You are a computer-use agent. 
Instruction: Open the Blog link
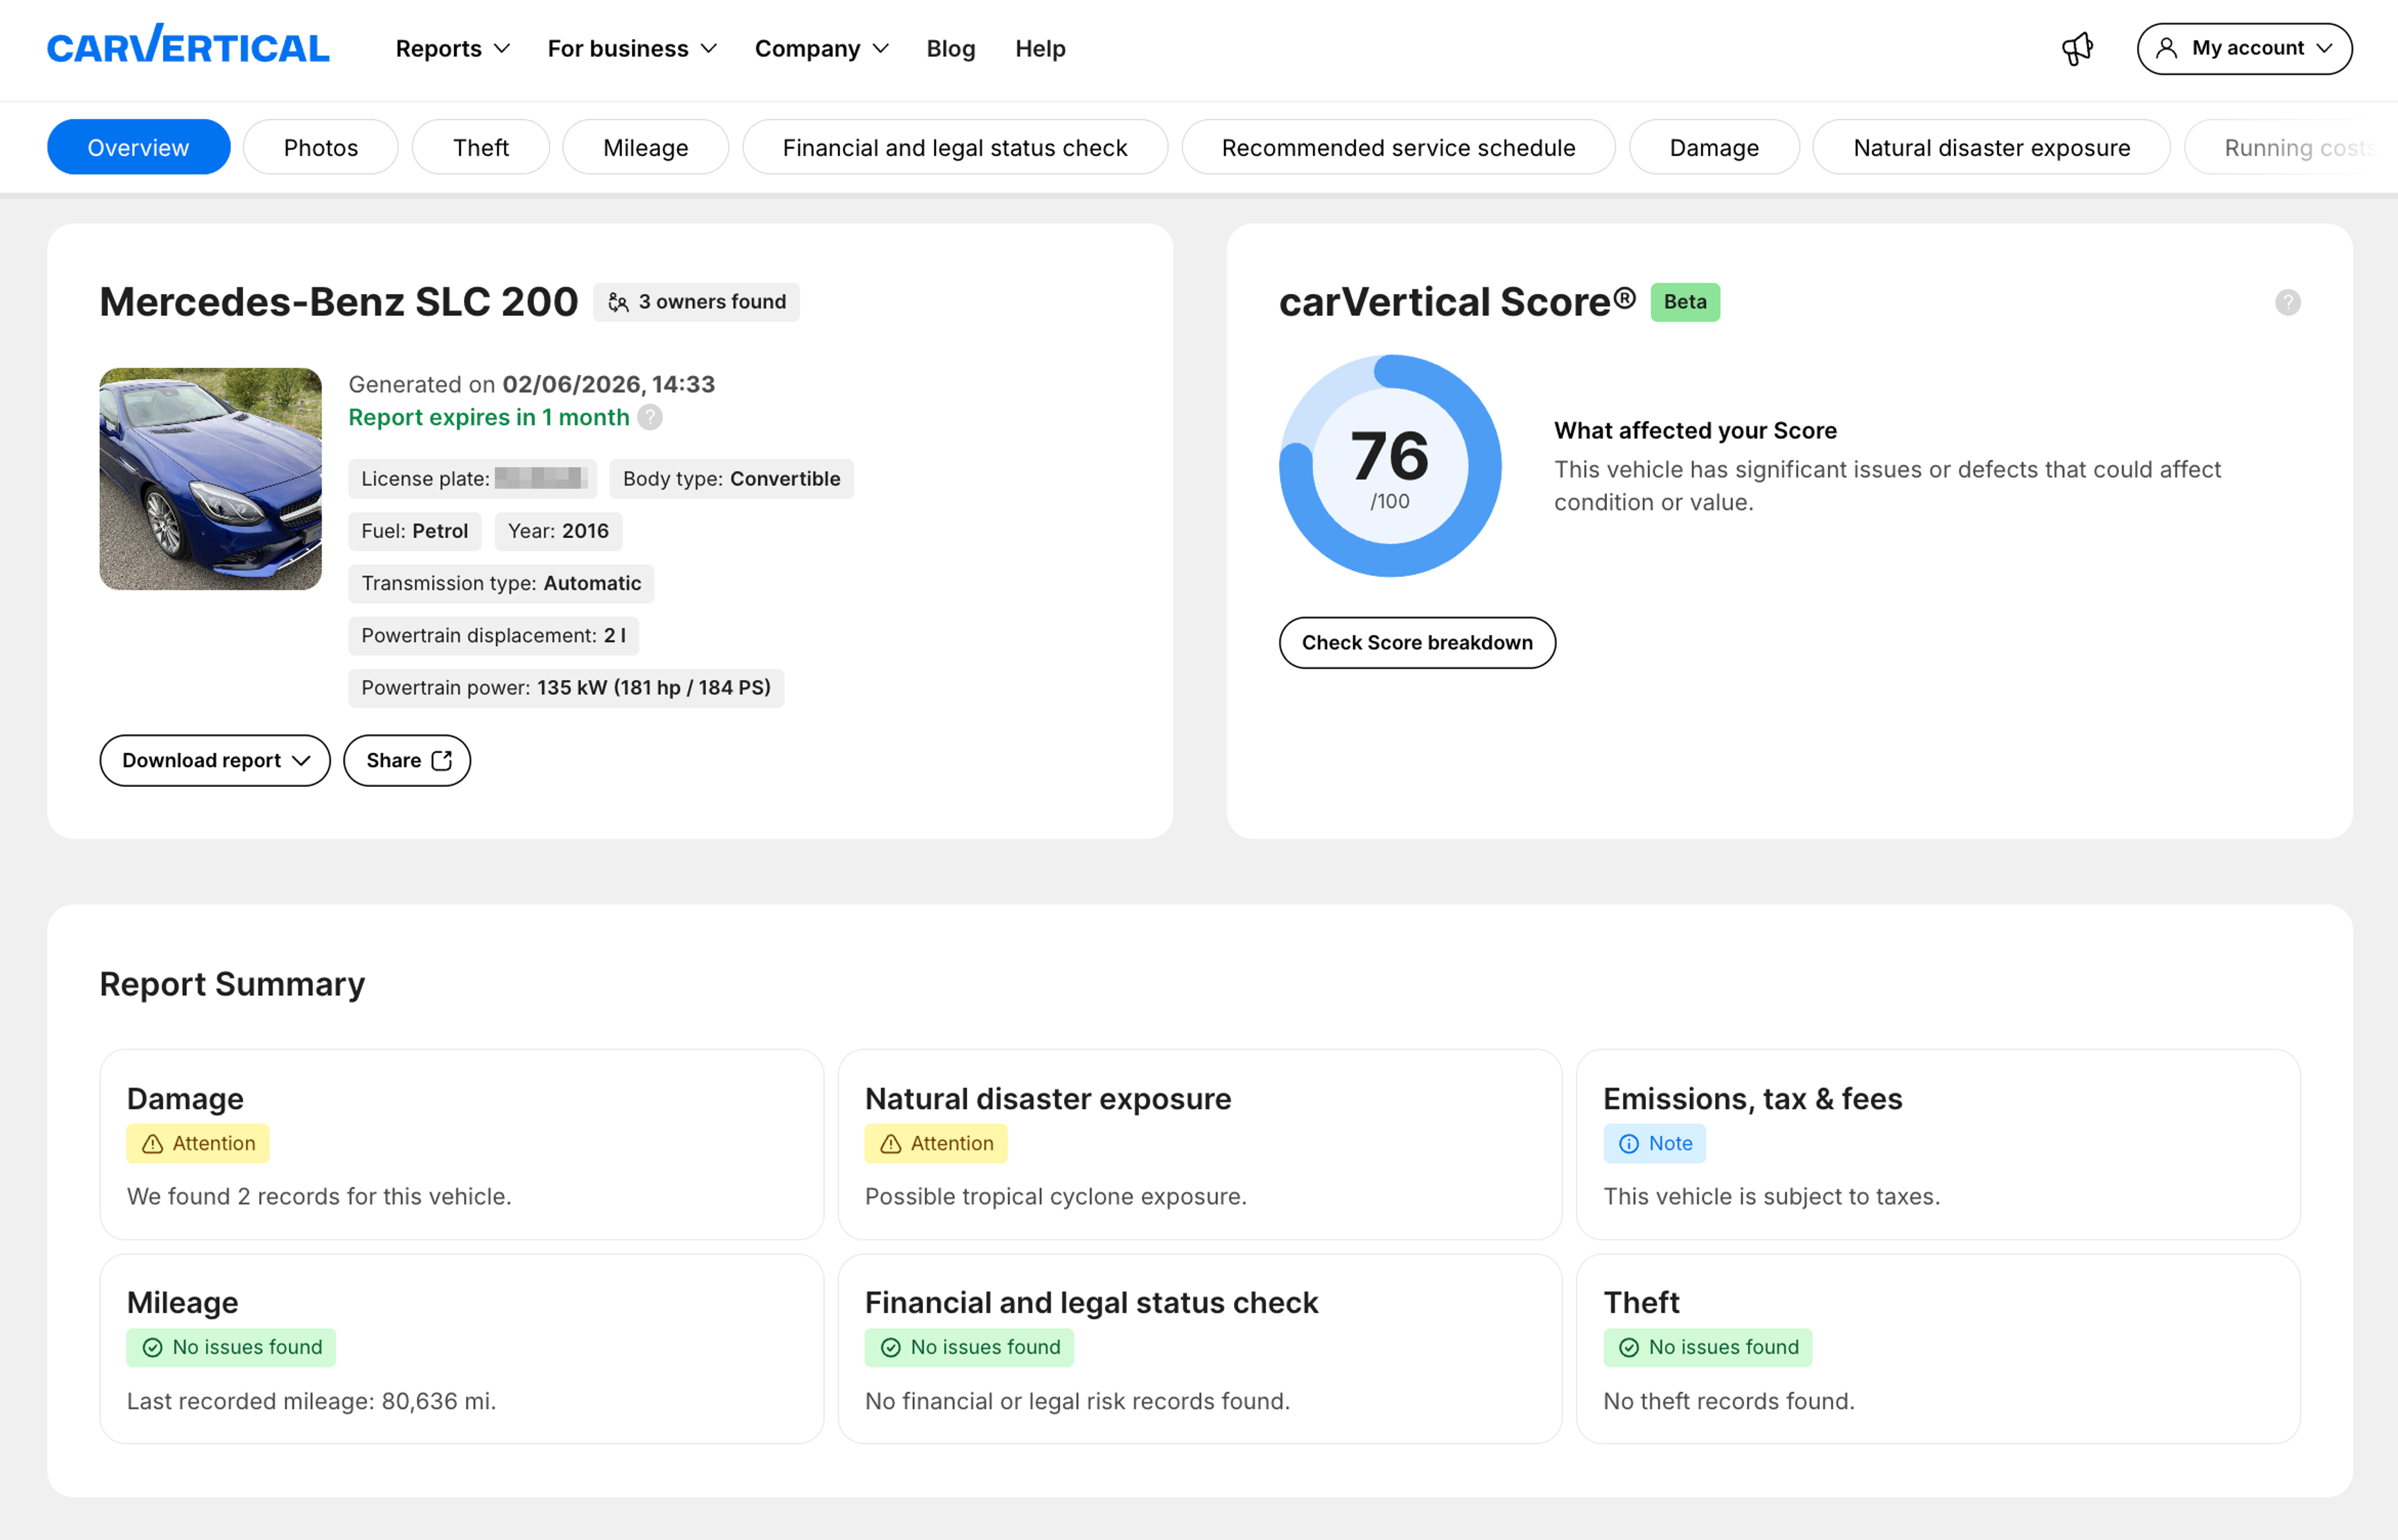pyautogui.click(x=950, y=48)
